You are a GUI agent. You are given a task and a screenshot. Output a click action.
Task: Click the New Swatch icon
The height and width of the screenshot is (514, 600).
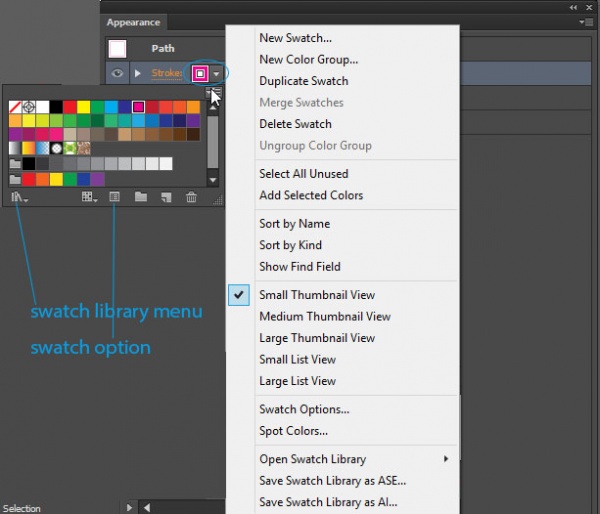pos(166,198)
